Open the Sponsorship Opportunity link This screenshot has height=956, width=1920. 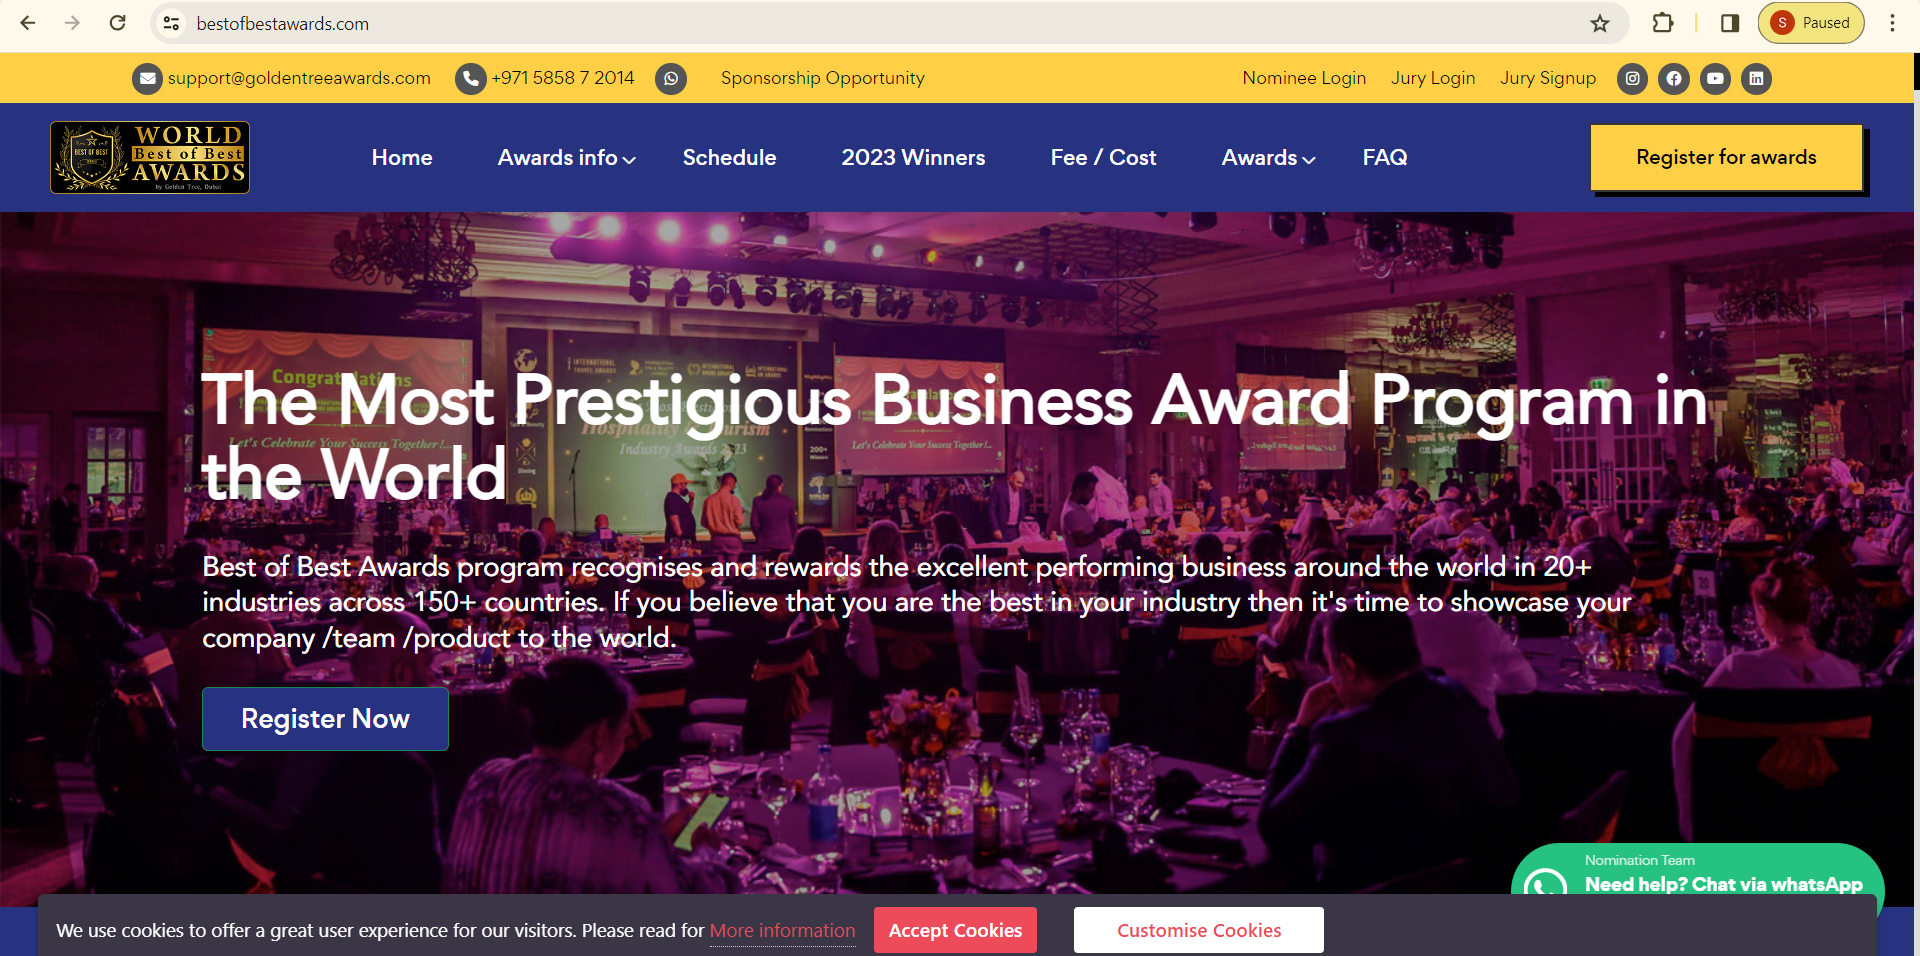click(x=822, y=78)
